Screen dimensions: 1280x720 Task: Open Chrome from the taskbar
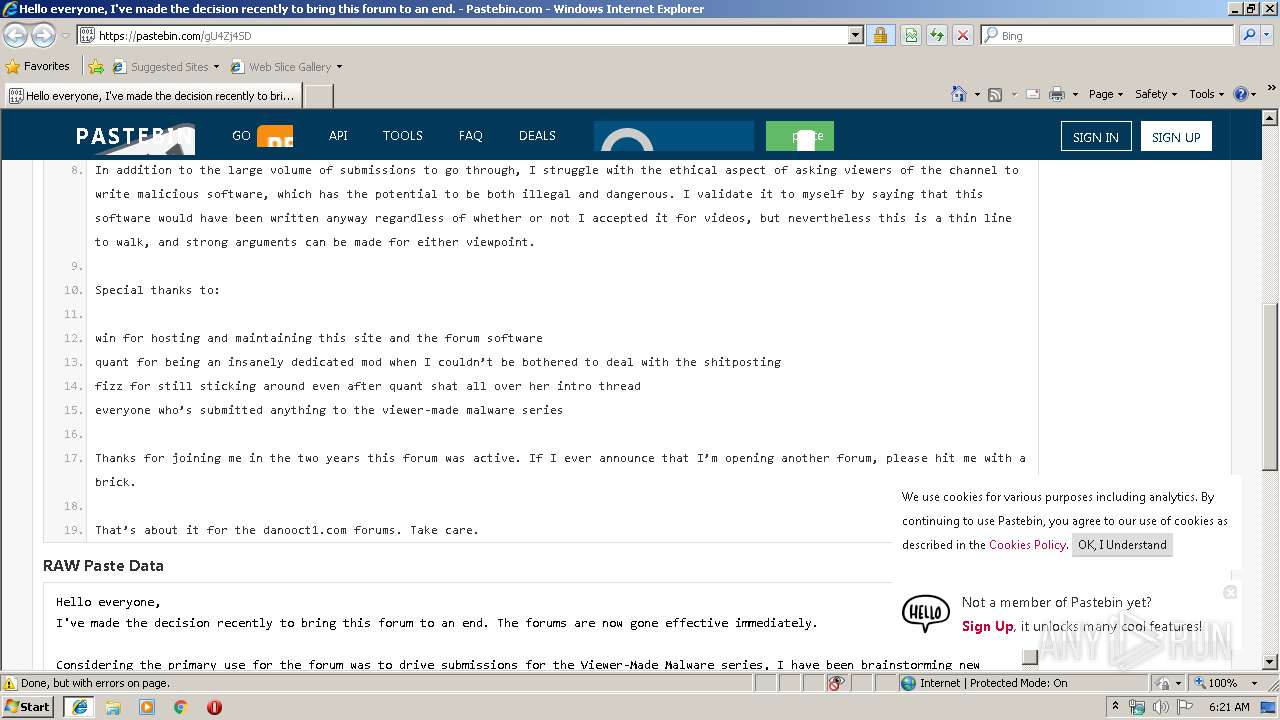click(181, 707)
